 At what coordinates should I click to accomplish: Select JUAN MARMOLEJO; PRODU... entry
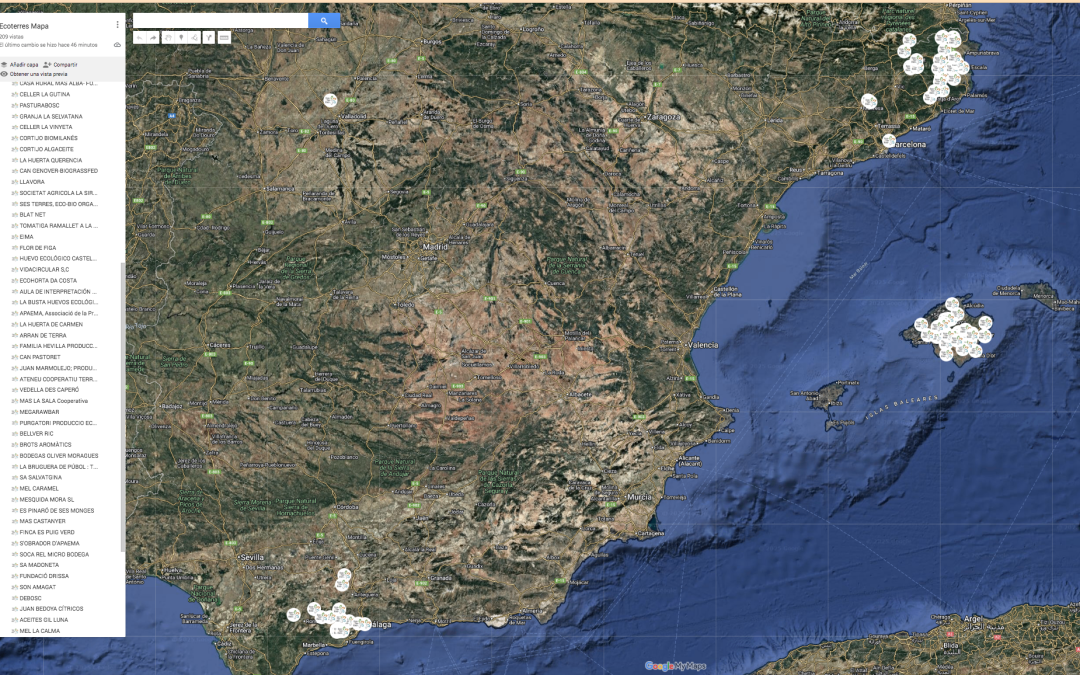[x=59, y=368]
